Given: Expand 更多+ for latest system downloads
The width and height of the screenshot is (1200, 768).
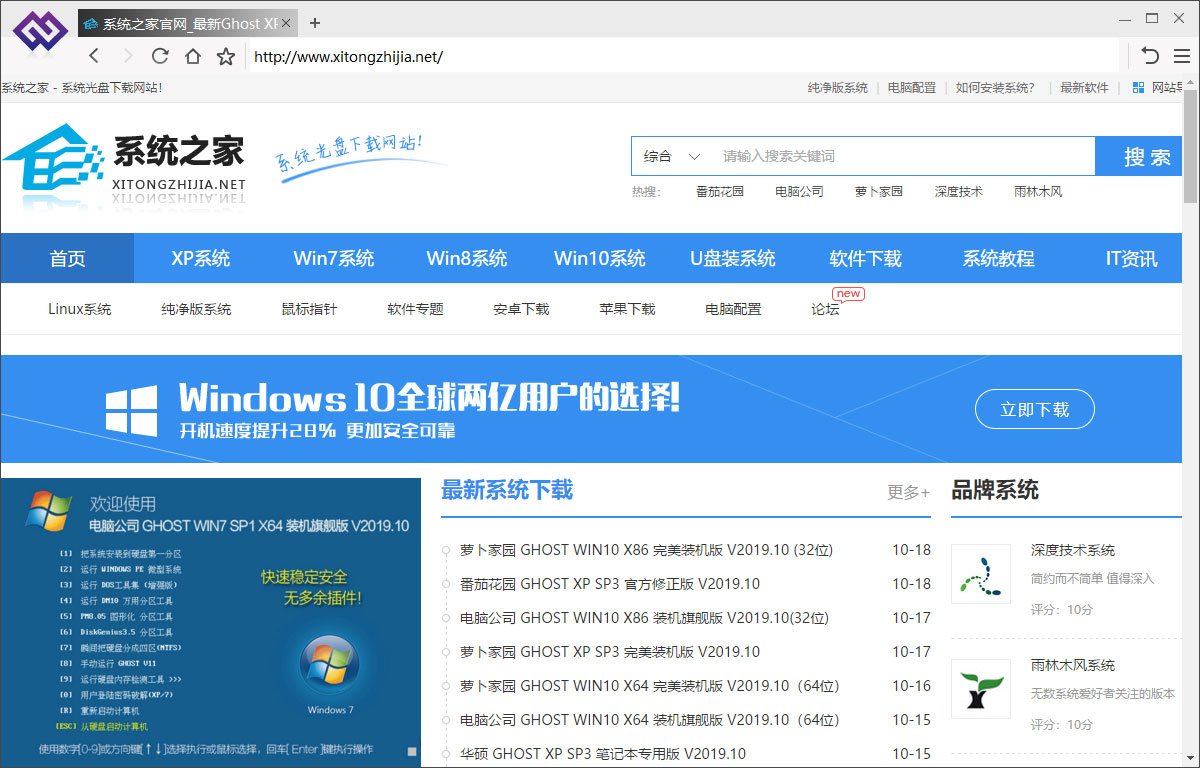Looking at the screenshot, I should coord(908,490).
